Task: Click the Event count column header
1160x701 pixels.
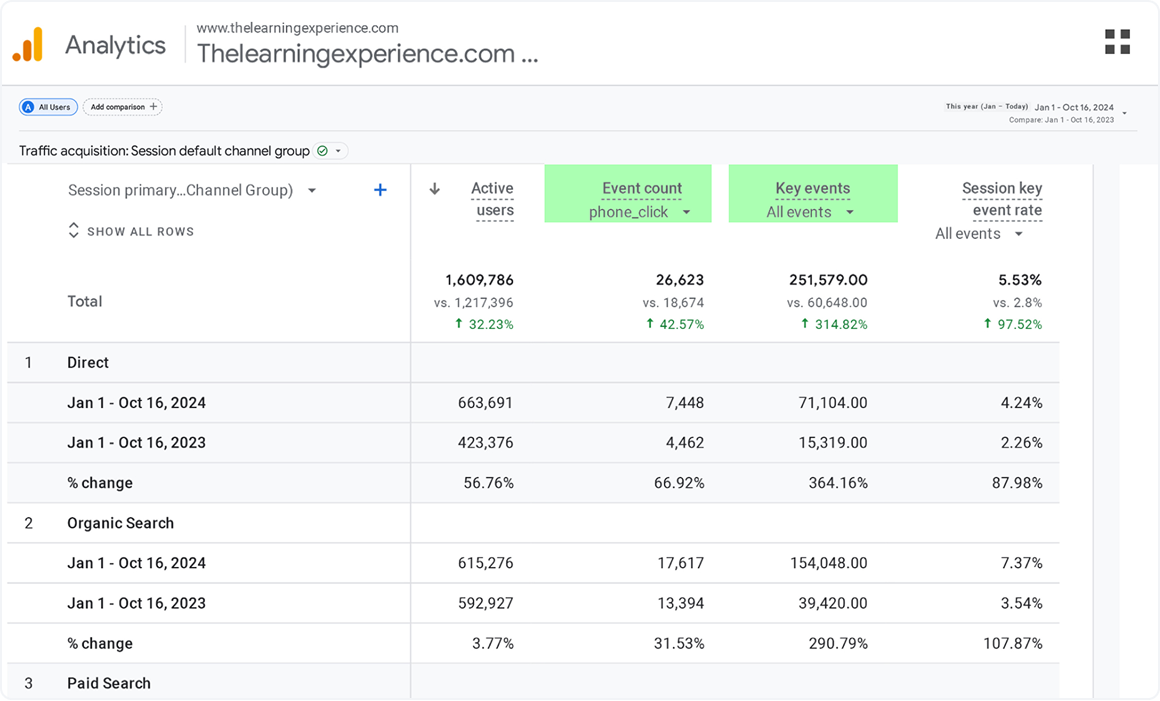Action: click(642, 188)
